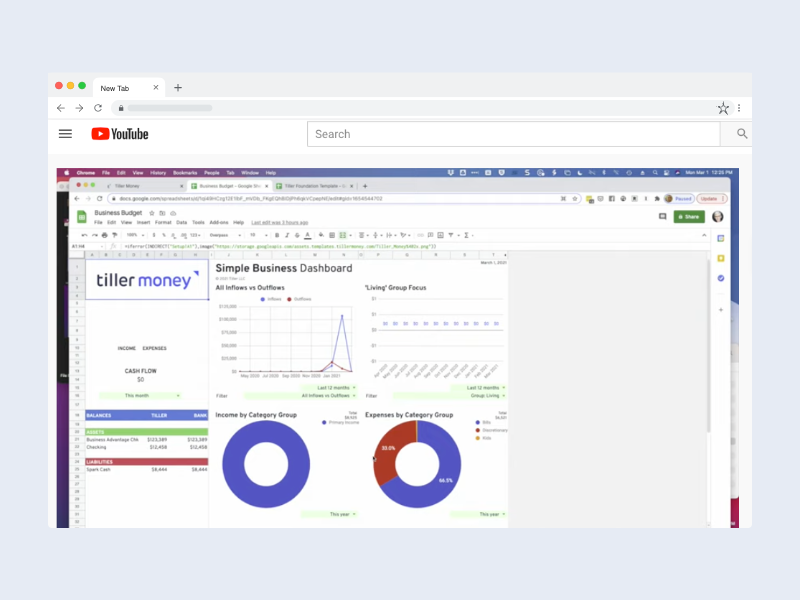
Task: Open the font size 10 dropdown
Action: click(258, 235)
